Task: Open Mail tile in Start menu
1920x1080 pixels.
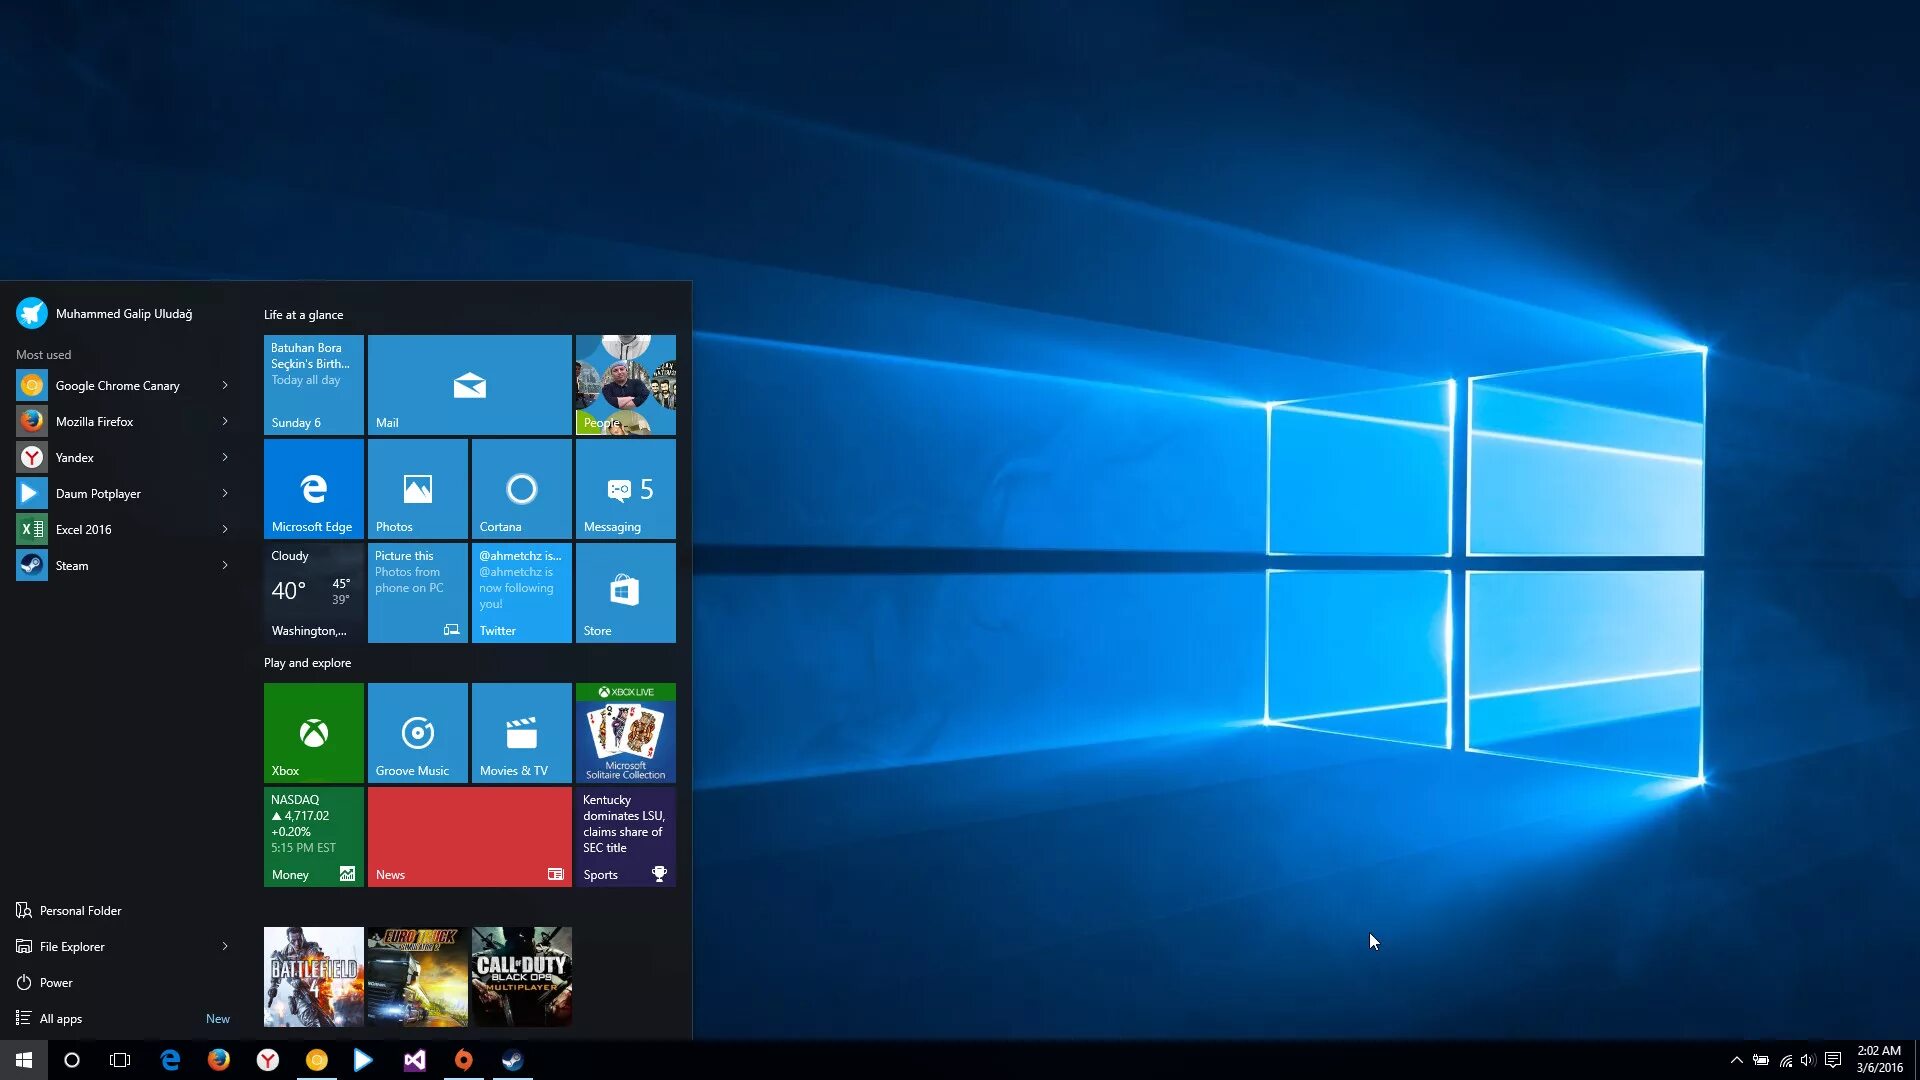Action: point(469,384)
